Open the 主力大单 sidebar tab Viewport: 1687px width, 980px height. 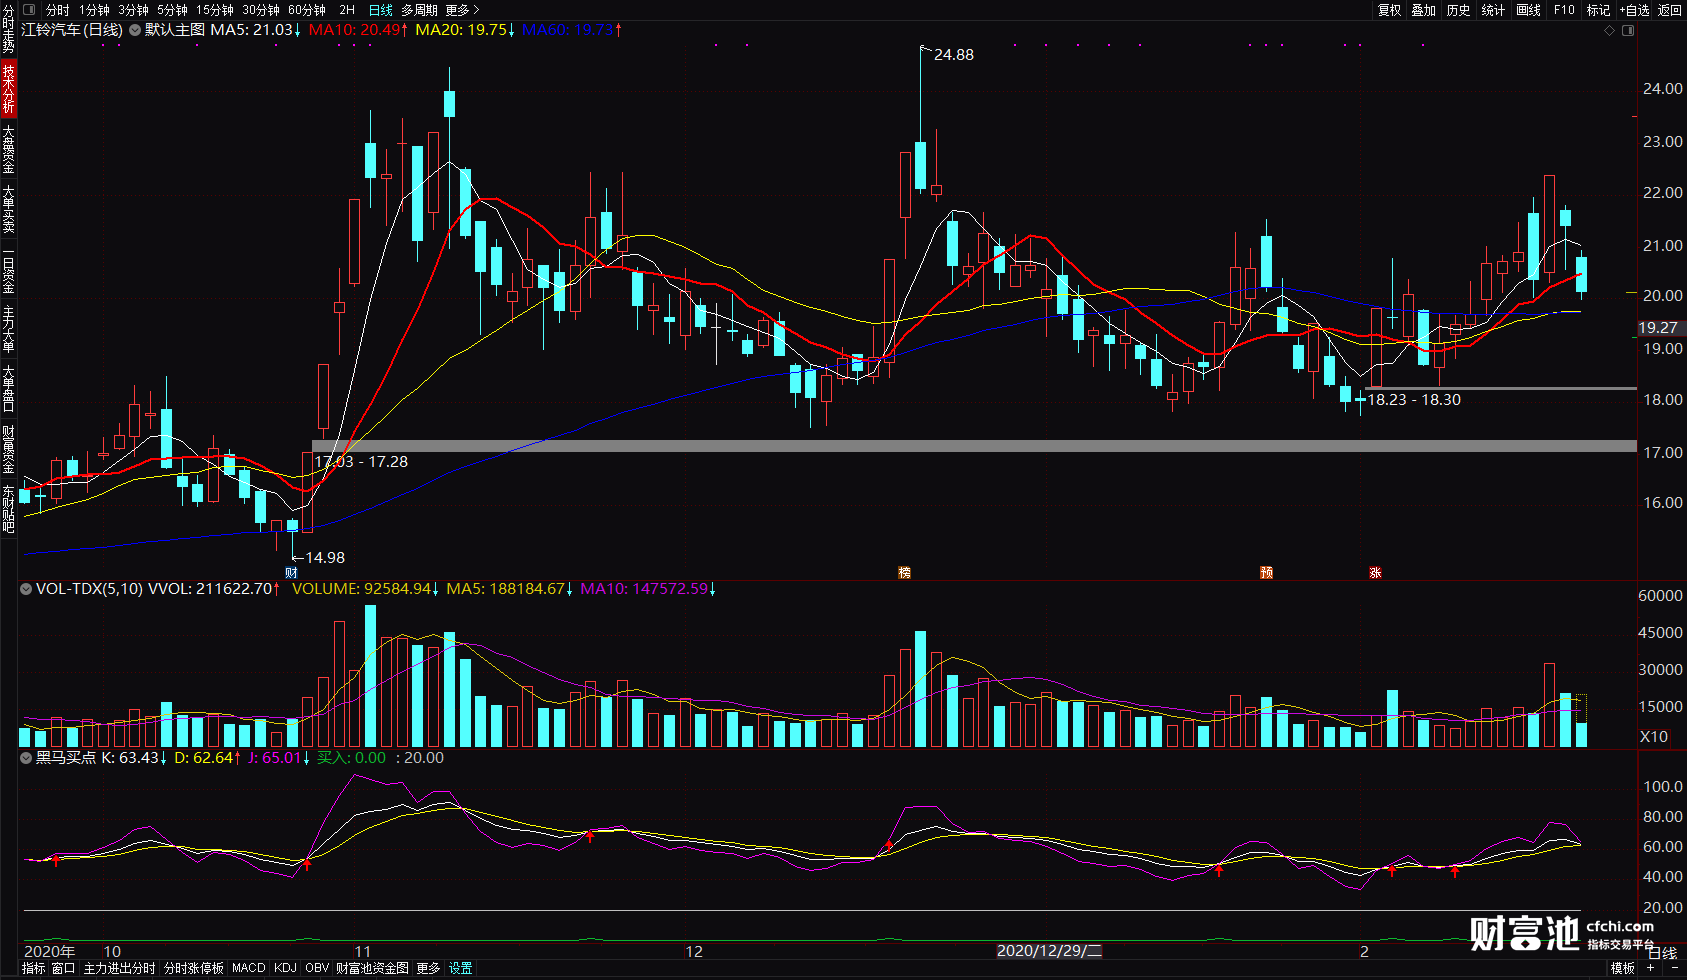8,330
